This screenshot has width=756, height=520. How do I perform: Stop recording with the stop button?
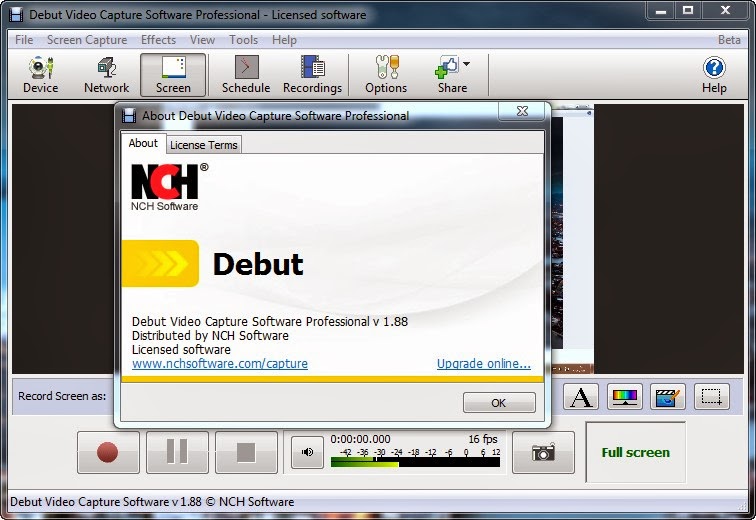point(246,453)
